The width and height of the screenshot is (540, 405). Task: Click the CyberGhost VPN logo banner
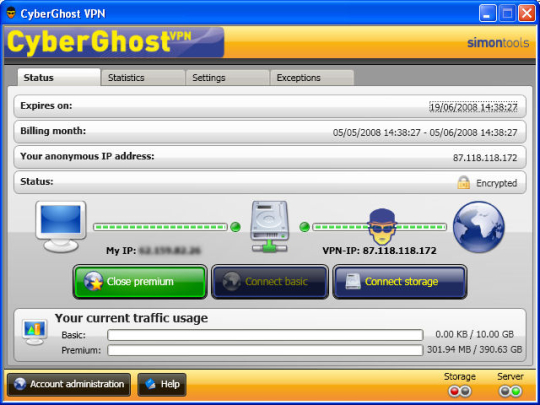(x=114, y=42)
